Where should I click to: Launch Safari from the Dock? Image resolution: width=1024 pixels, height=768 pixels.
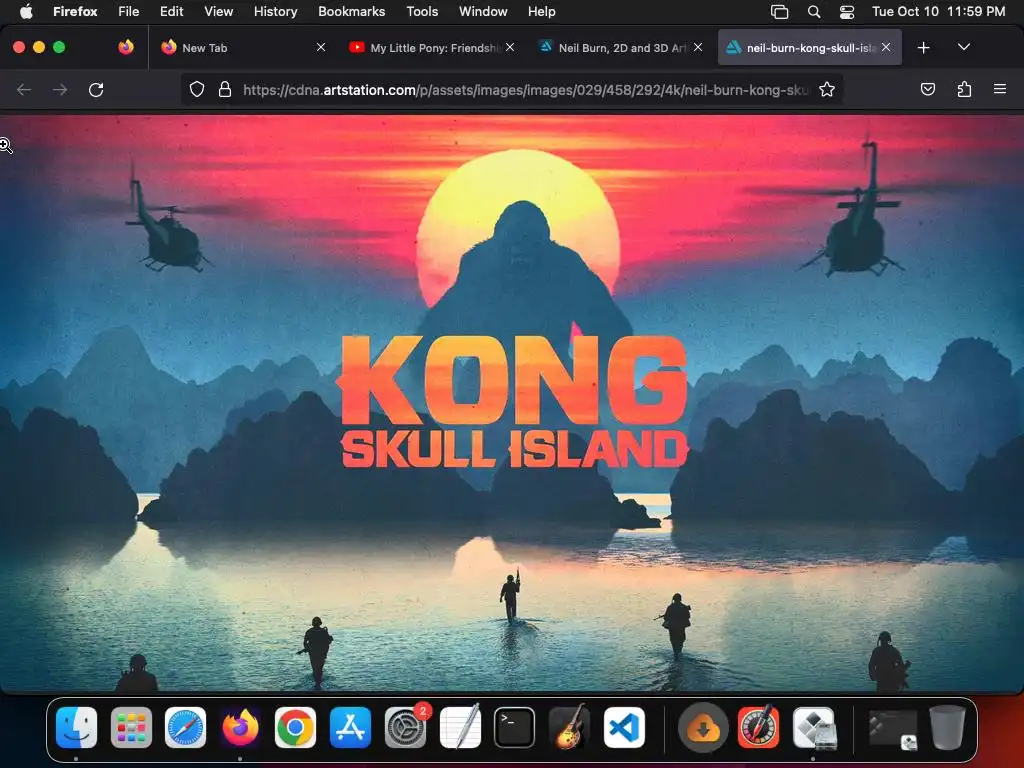click(x=185, y=727)
